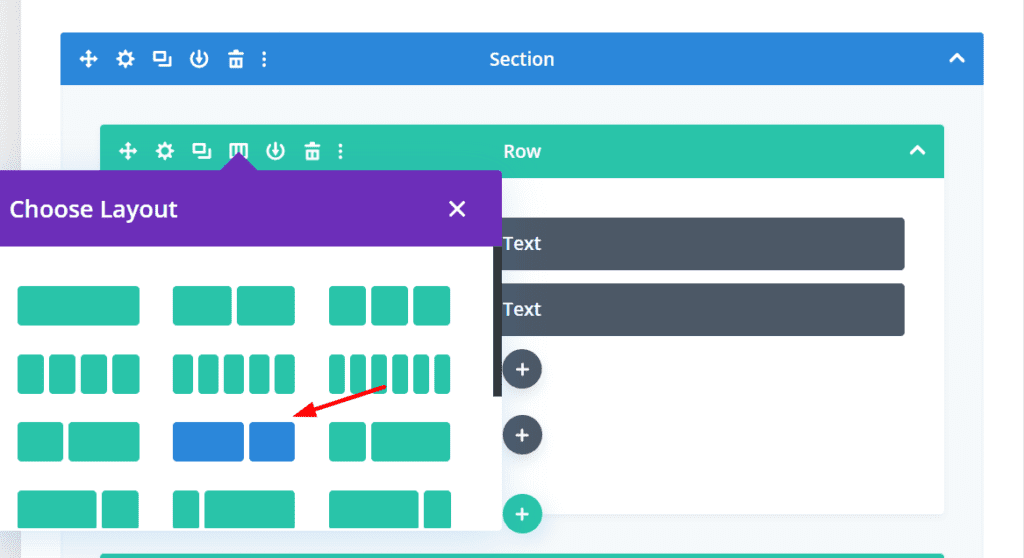This screenshot has width=1024, height=558.
Task: Click the Section move handle icon
Action: tap(88, 59)
